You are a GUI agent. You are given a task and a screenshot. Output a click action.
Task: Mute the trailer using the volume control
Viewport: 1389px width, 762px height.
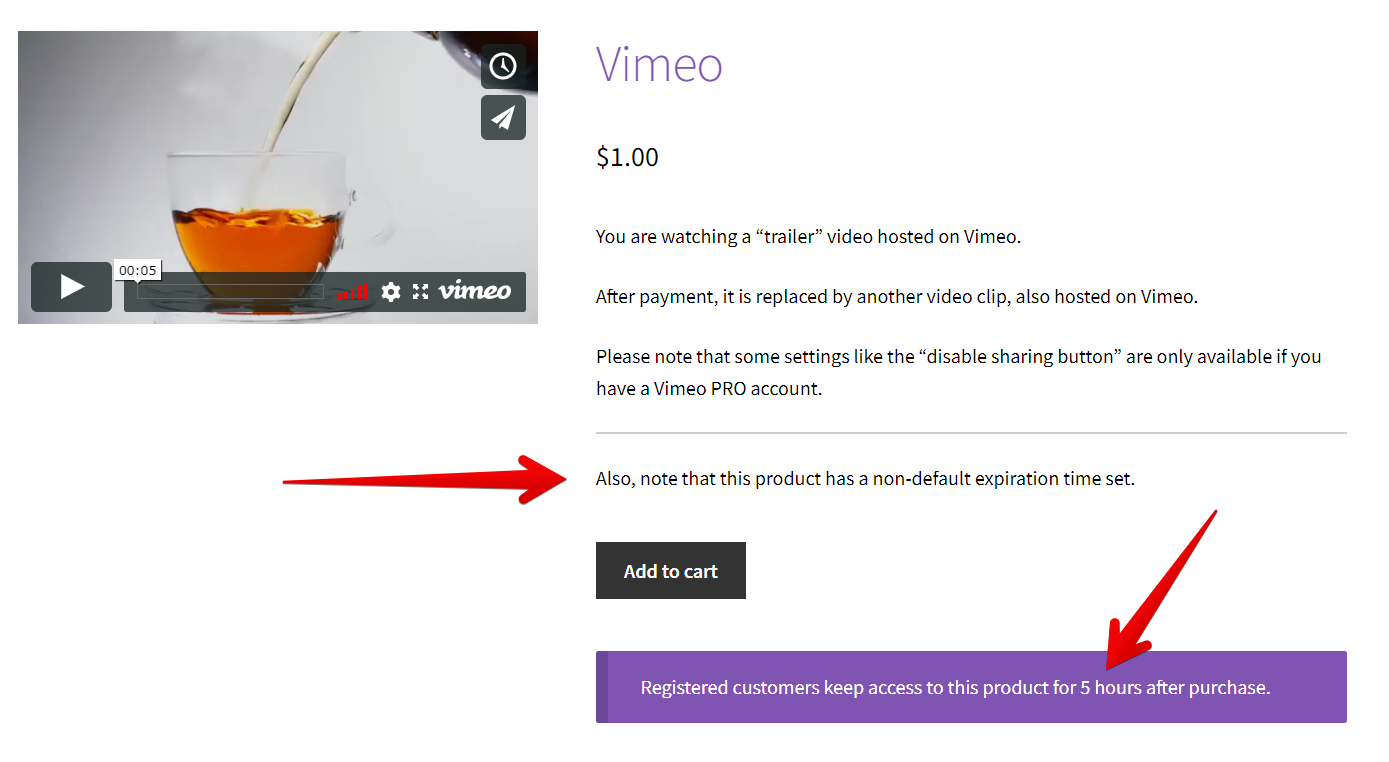(x=351, y=291)
